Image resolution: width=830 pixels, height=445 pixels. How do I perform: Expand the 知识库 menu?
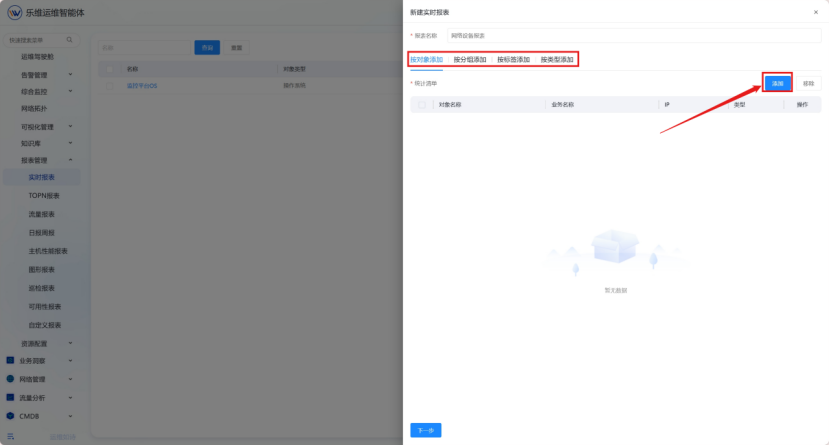70,143
